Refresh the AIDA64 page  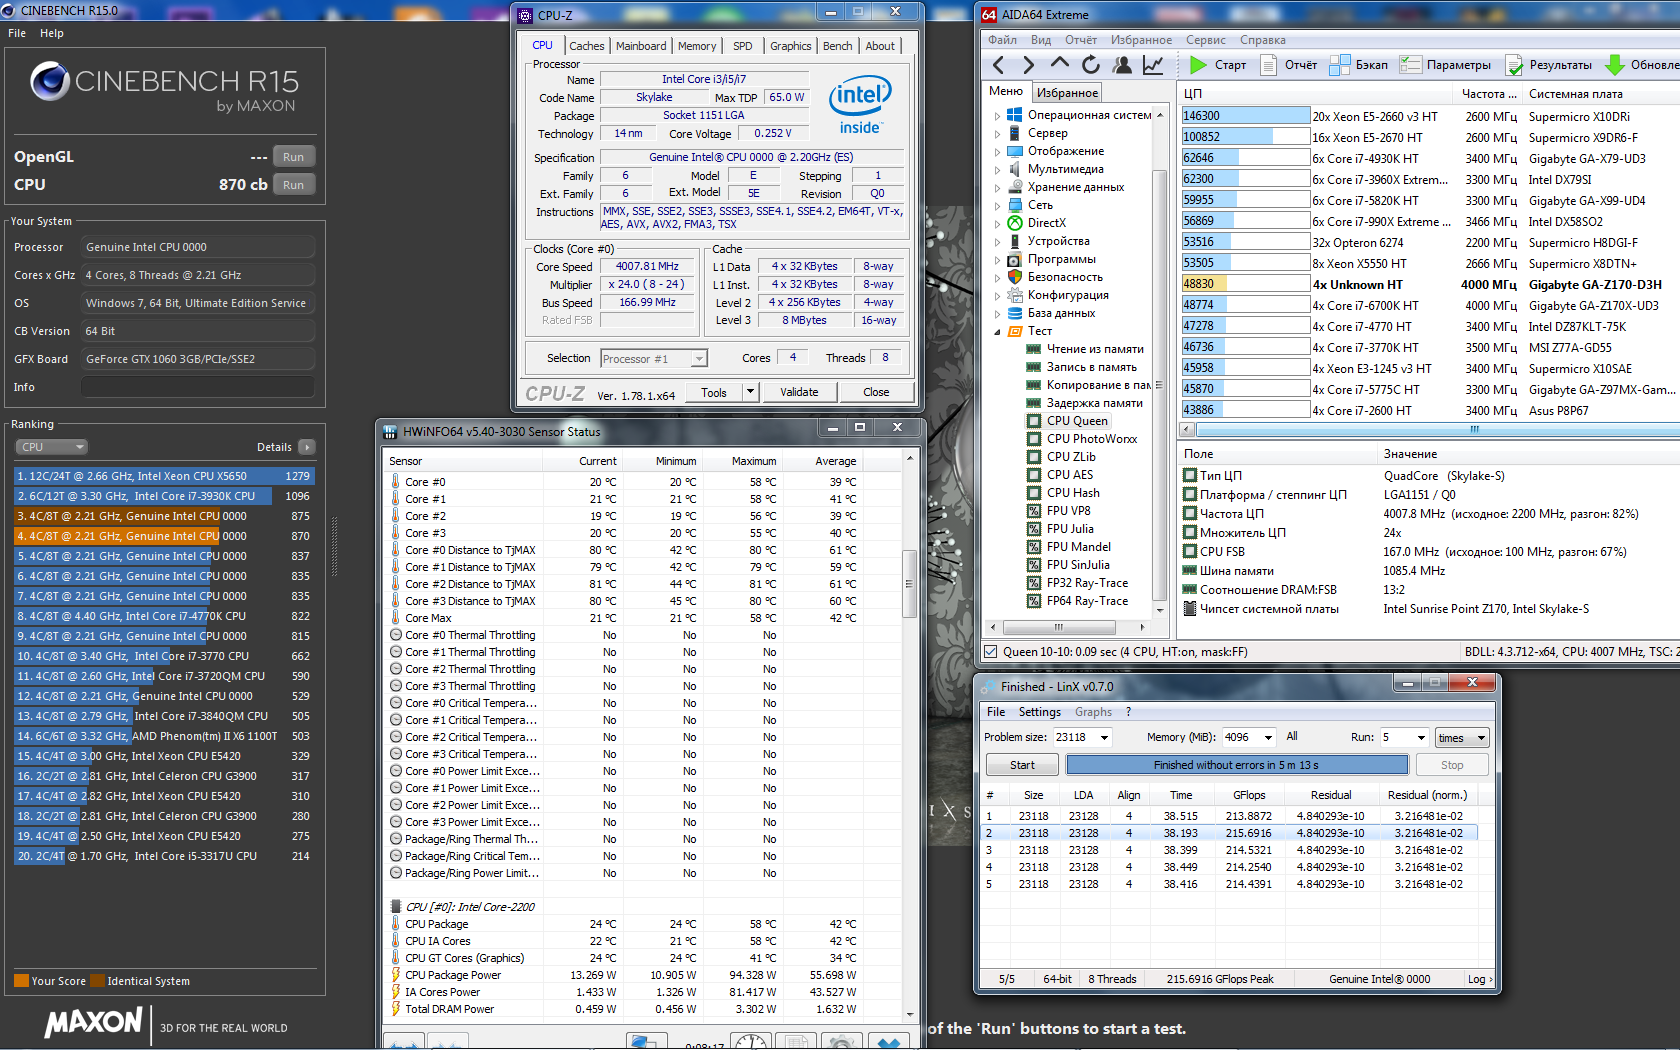(x=1091, y=65)
